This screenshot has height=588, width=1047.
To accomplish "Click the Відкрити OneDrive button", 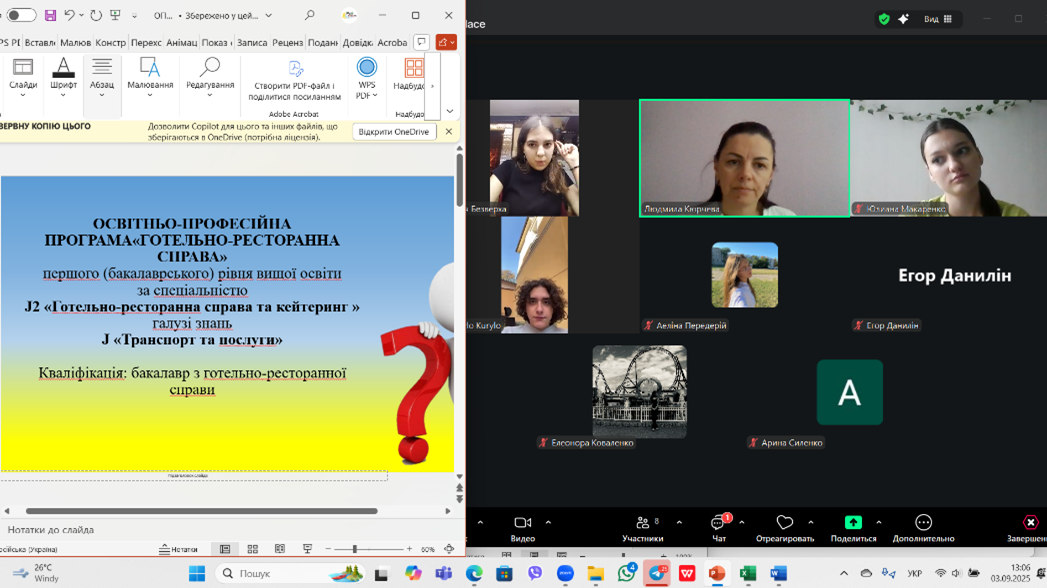I will (393, 131).
